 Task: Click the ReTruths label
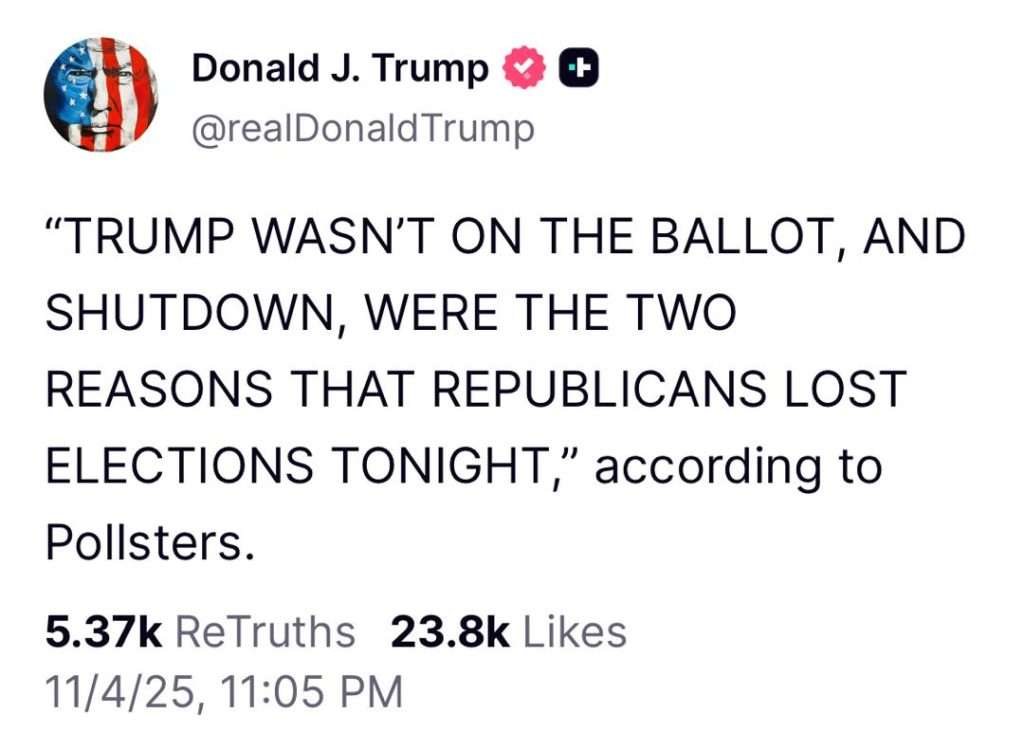264,632
